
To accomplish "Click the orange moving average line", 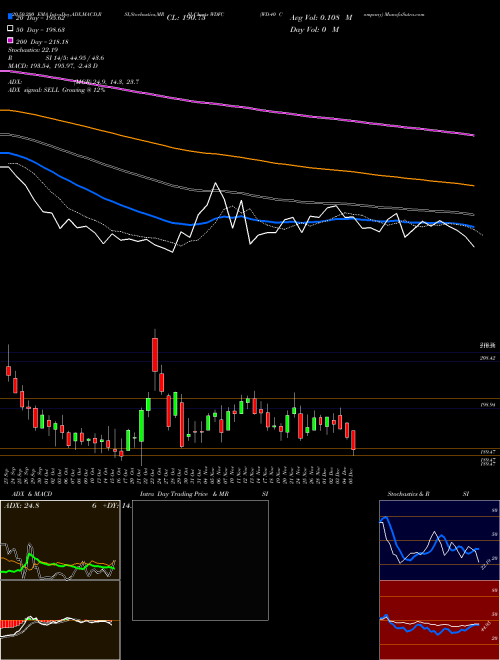I will (x=236, y=157).
